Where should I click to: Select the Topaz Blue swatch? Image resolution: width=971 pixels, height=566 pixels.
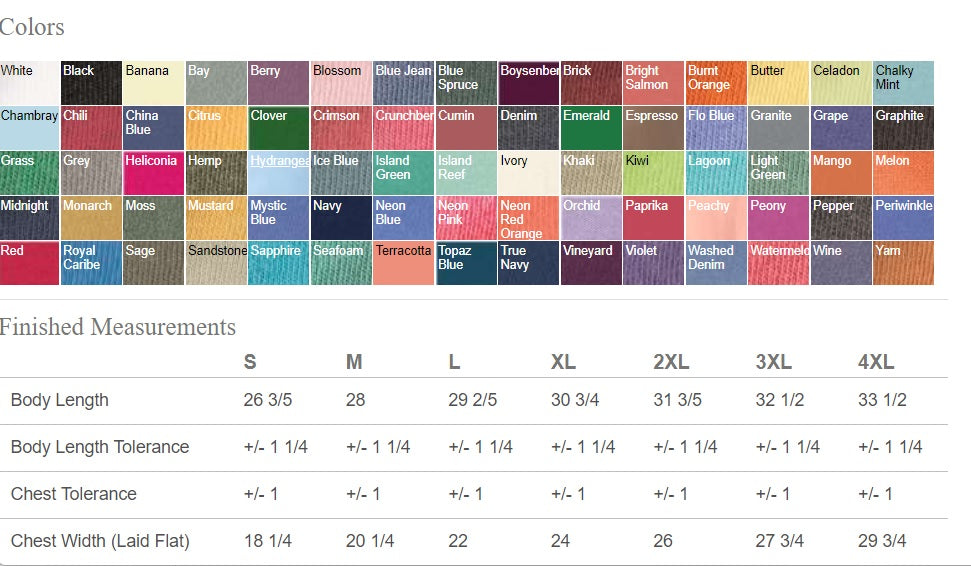[x=466, y=263]
